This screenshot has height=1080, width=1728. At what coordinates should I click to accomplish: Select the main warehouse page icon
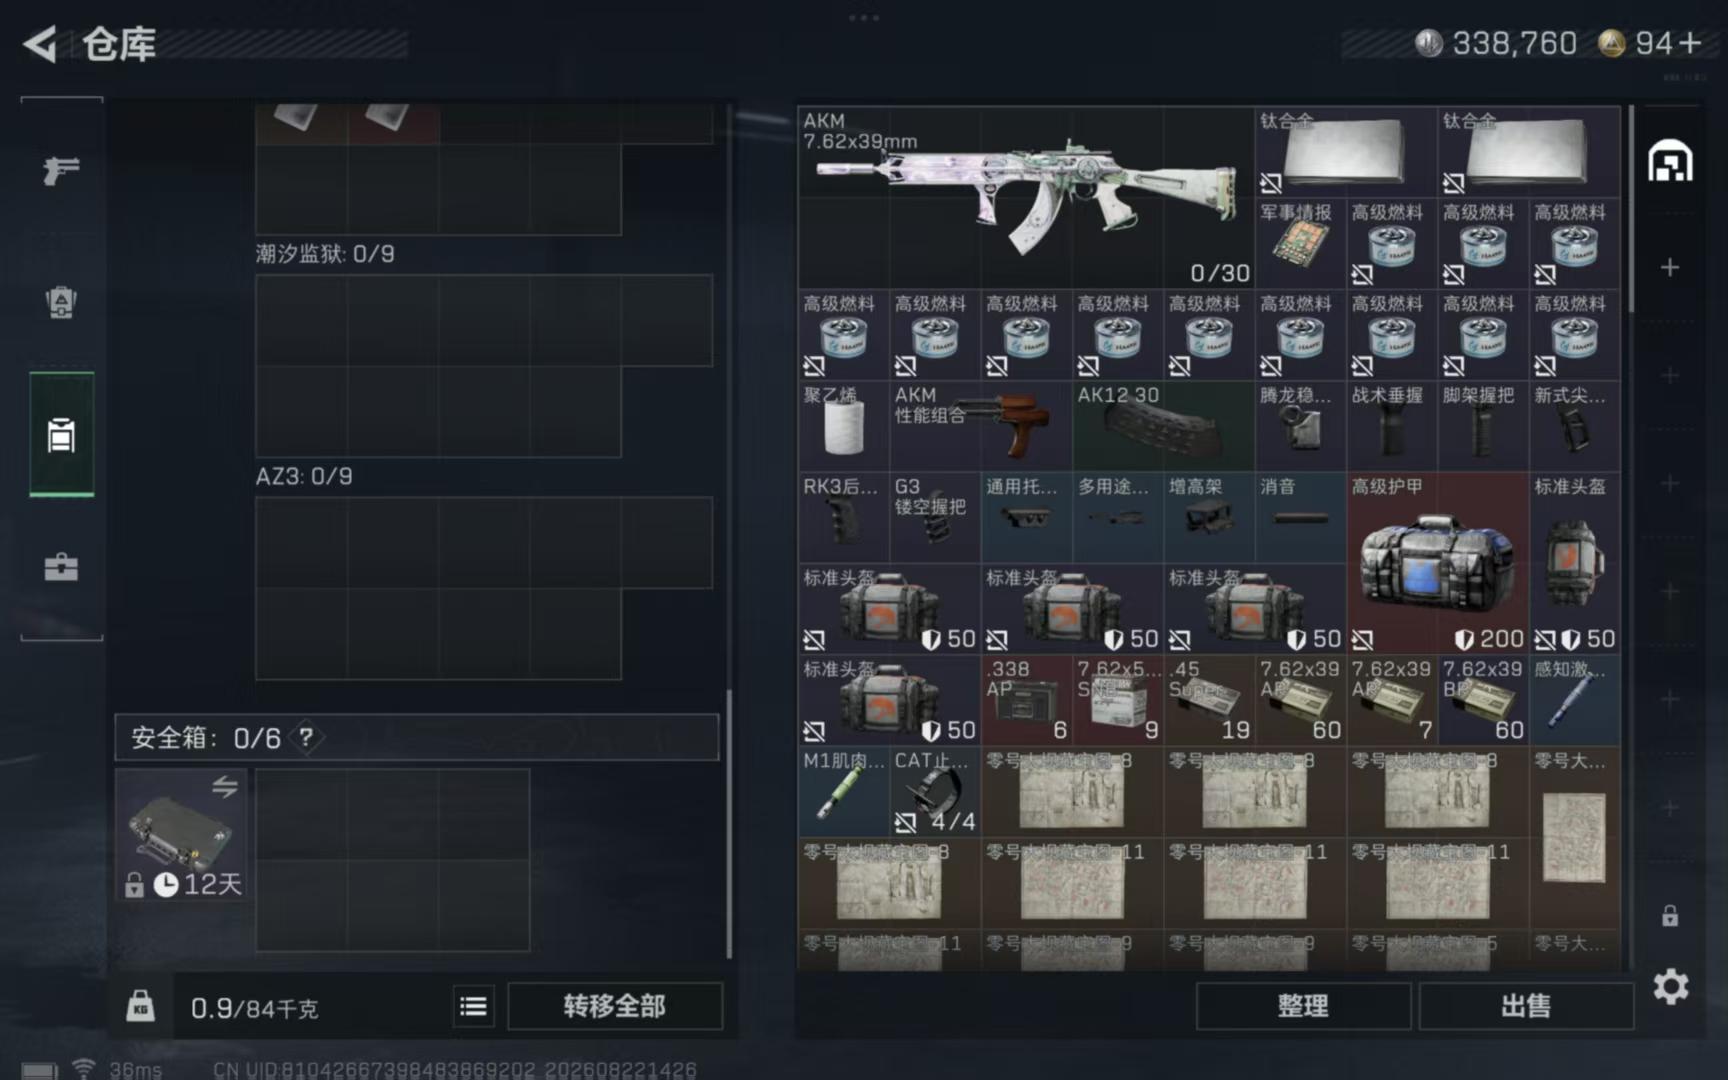[1670, 161]
